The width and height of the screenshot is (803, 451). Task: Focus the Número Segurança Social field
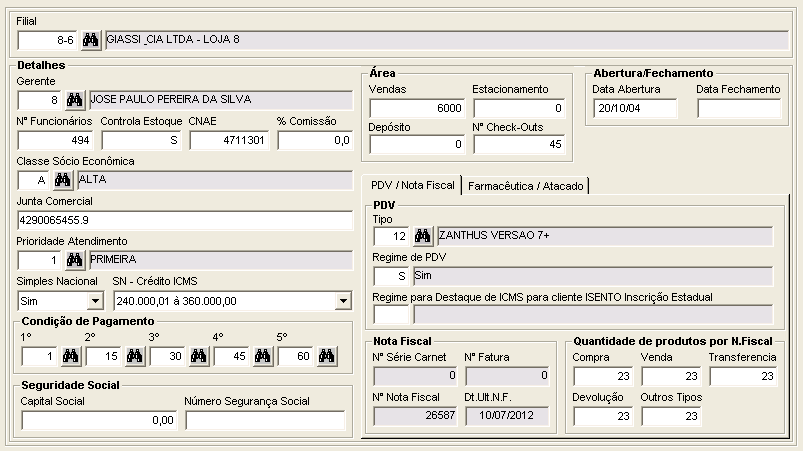(265, 420)
